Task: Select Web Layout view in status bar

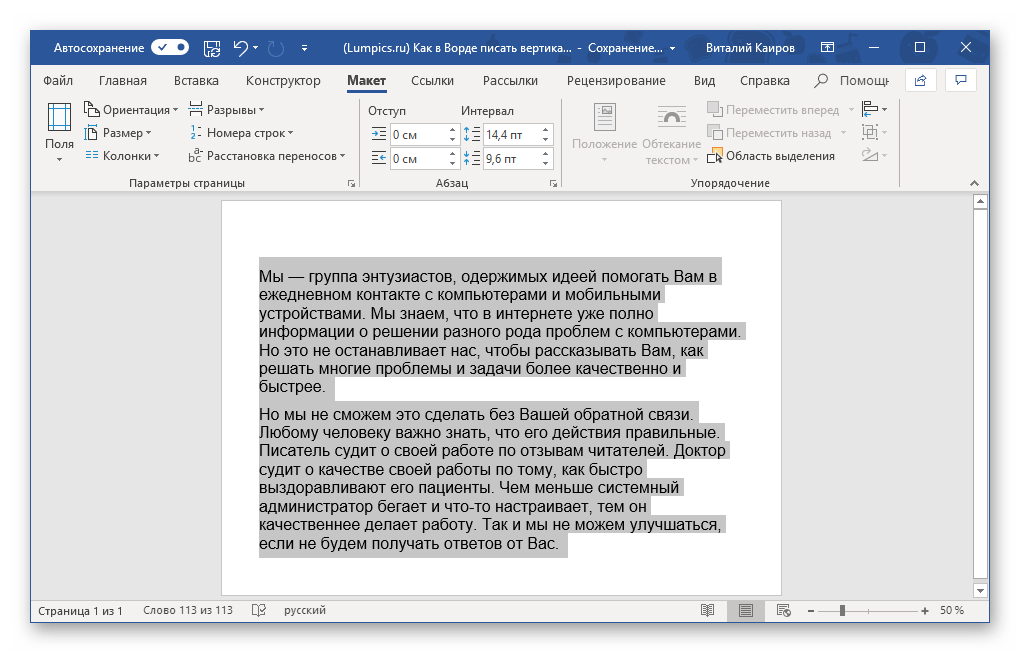Action: point(783,610)
